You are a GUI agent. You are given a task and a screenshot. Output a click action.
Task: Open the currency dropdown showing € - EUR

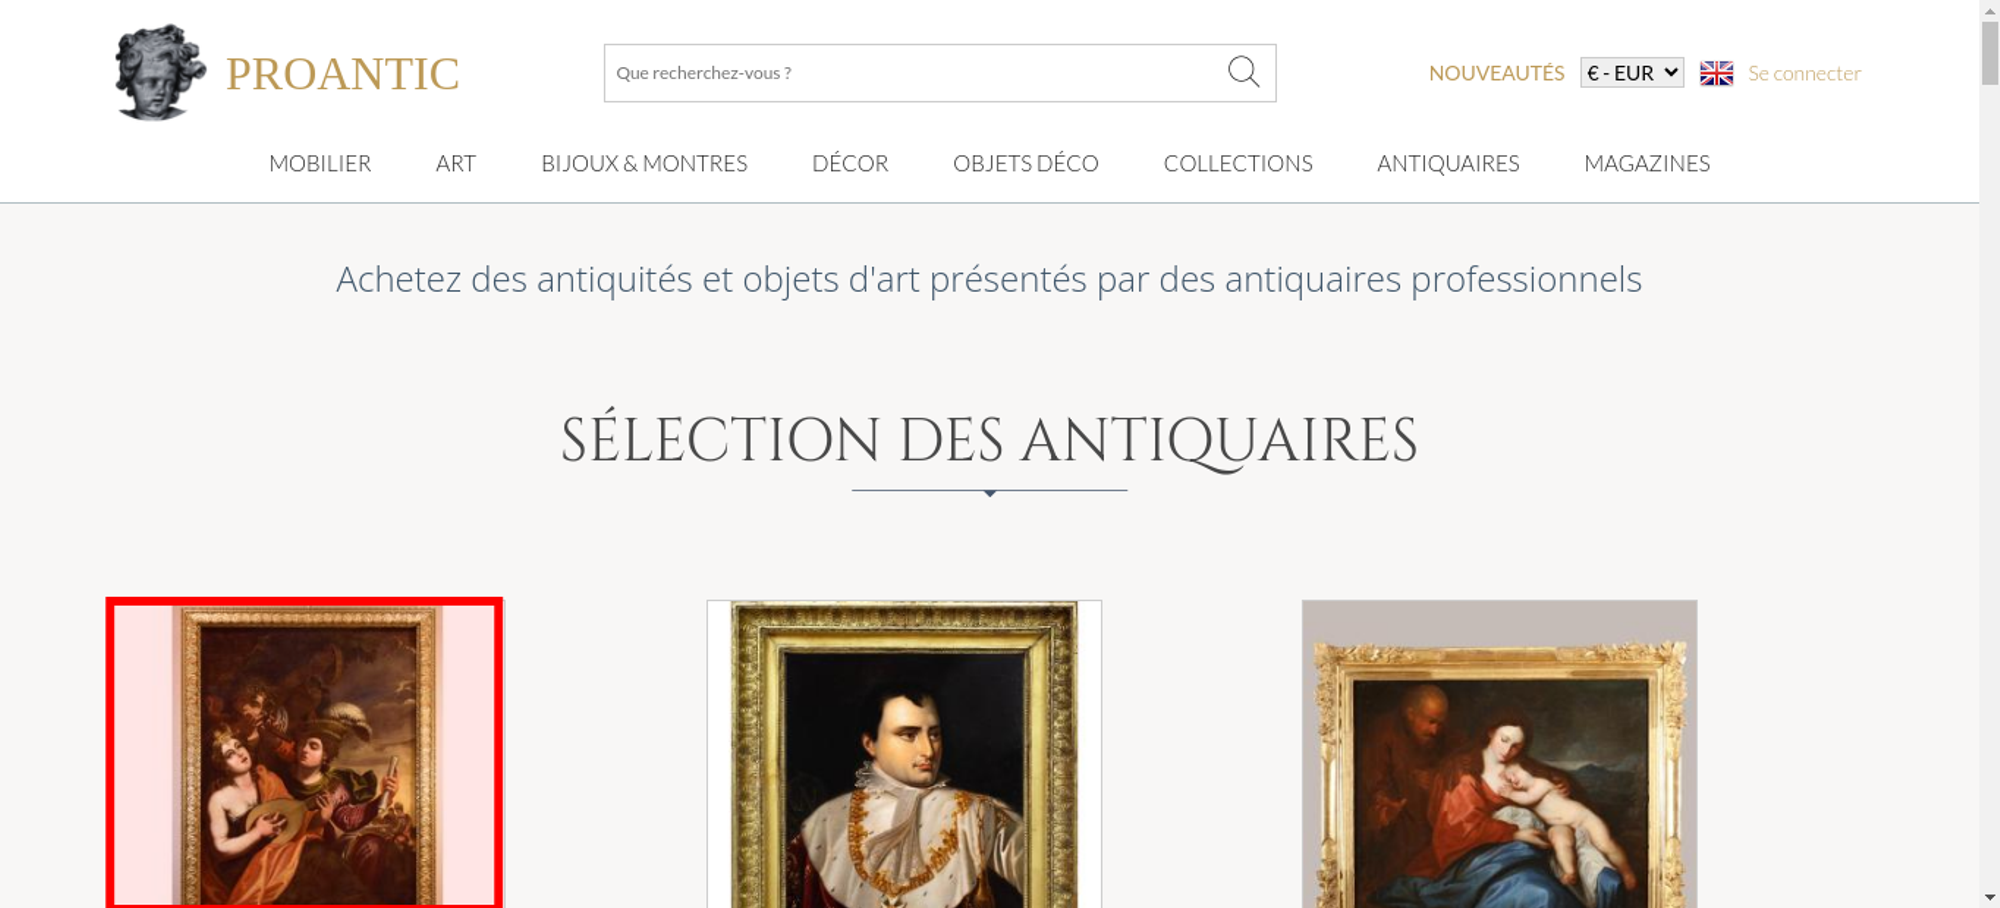1632,73
